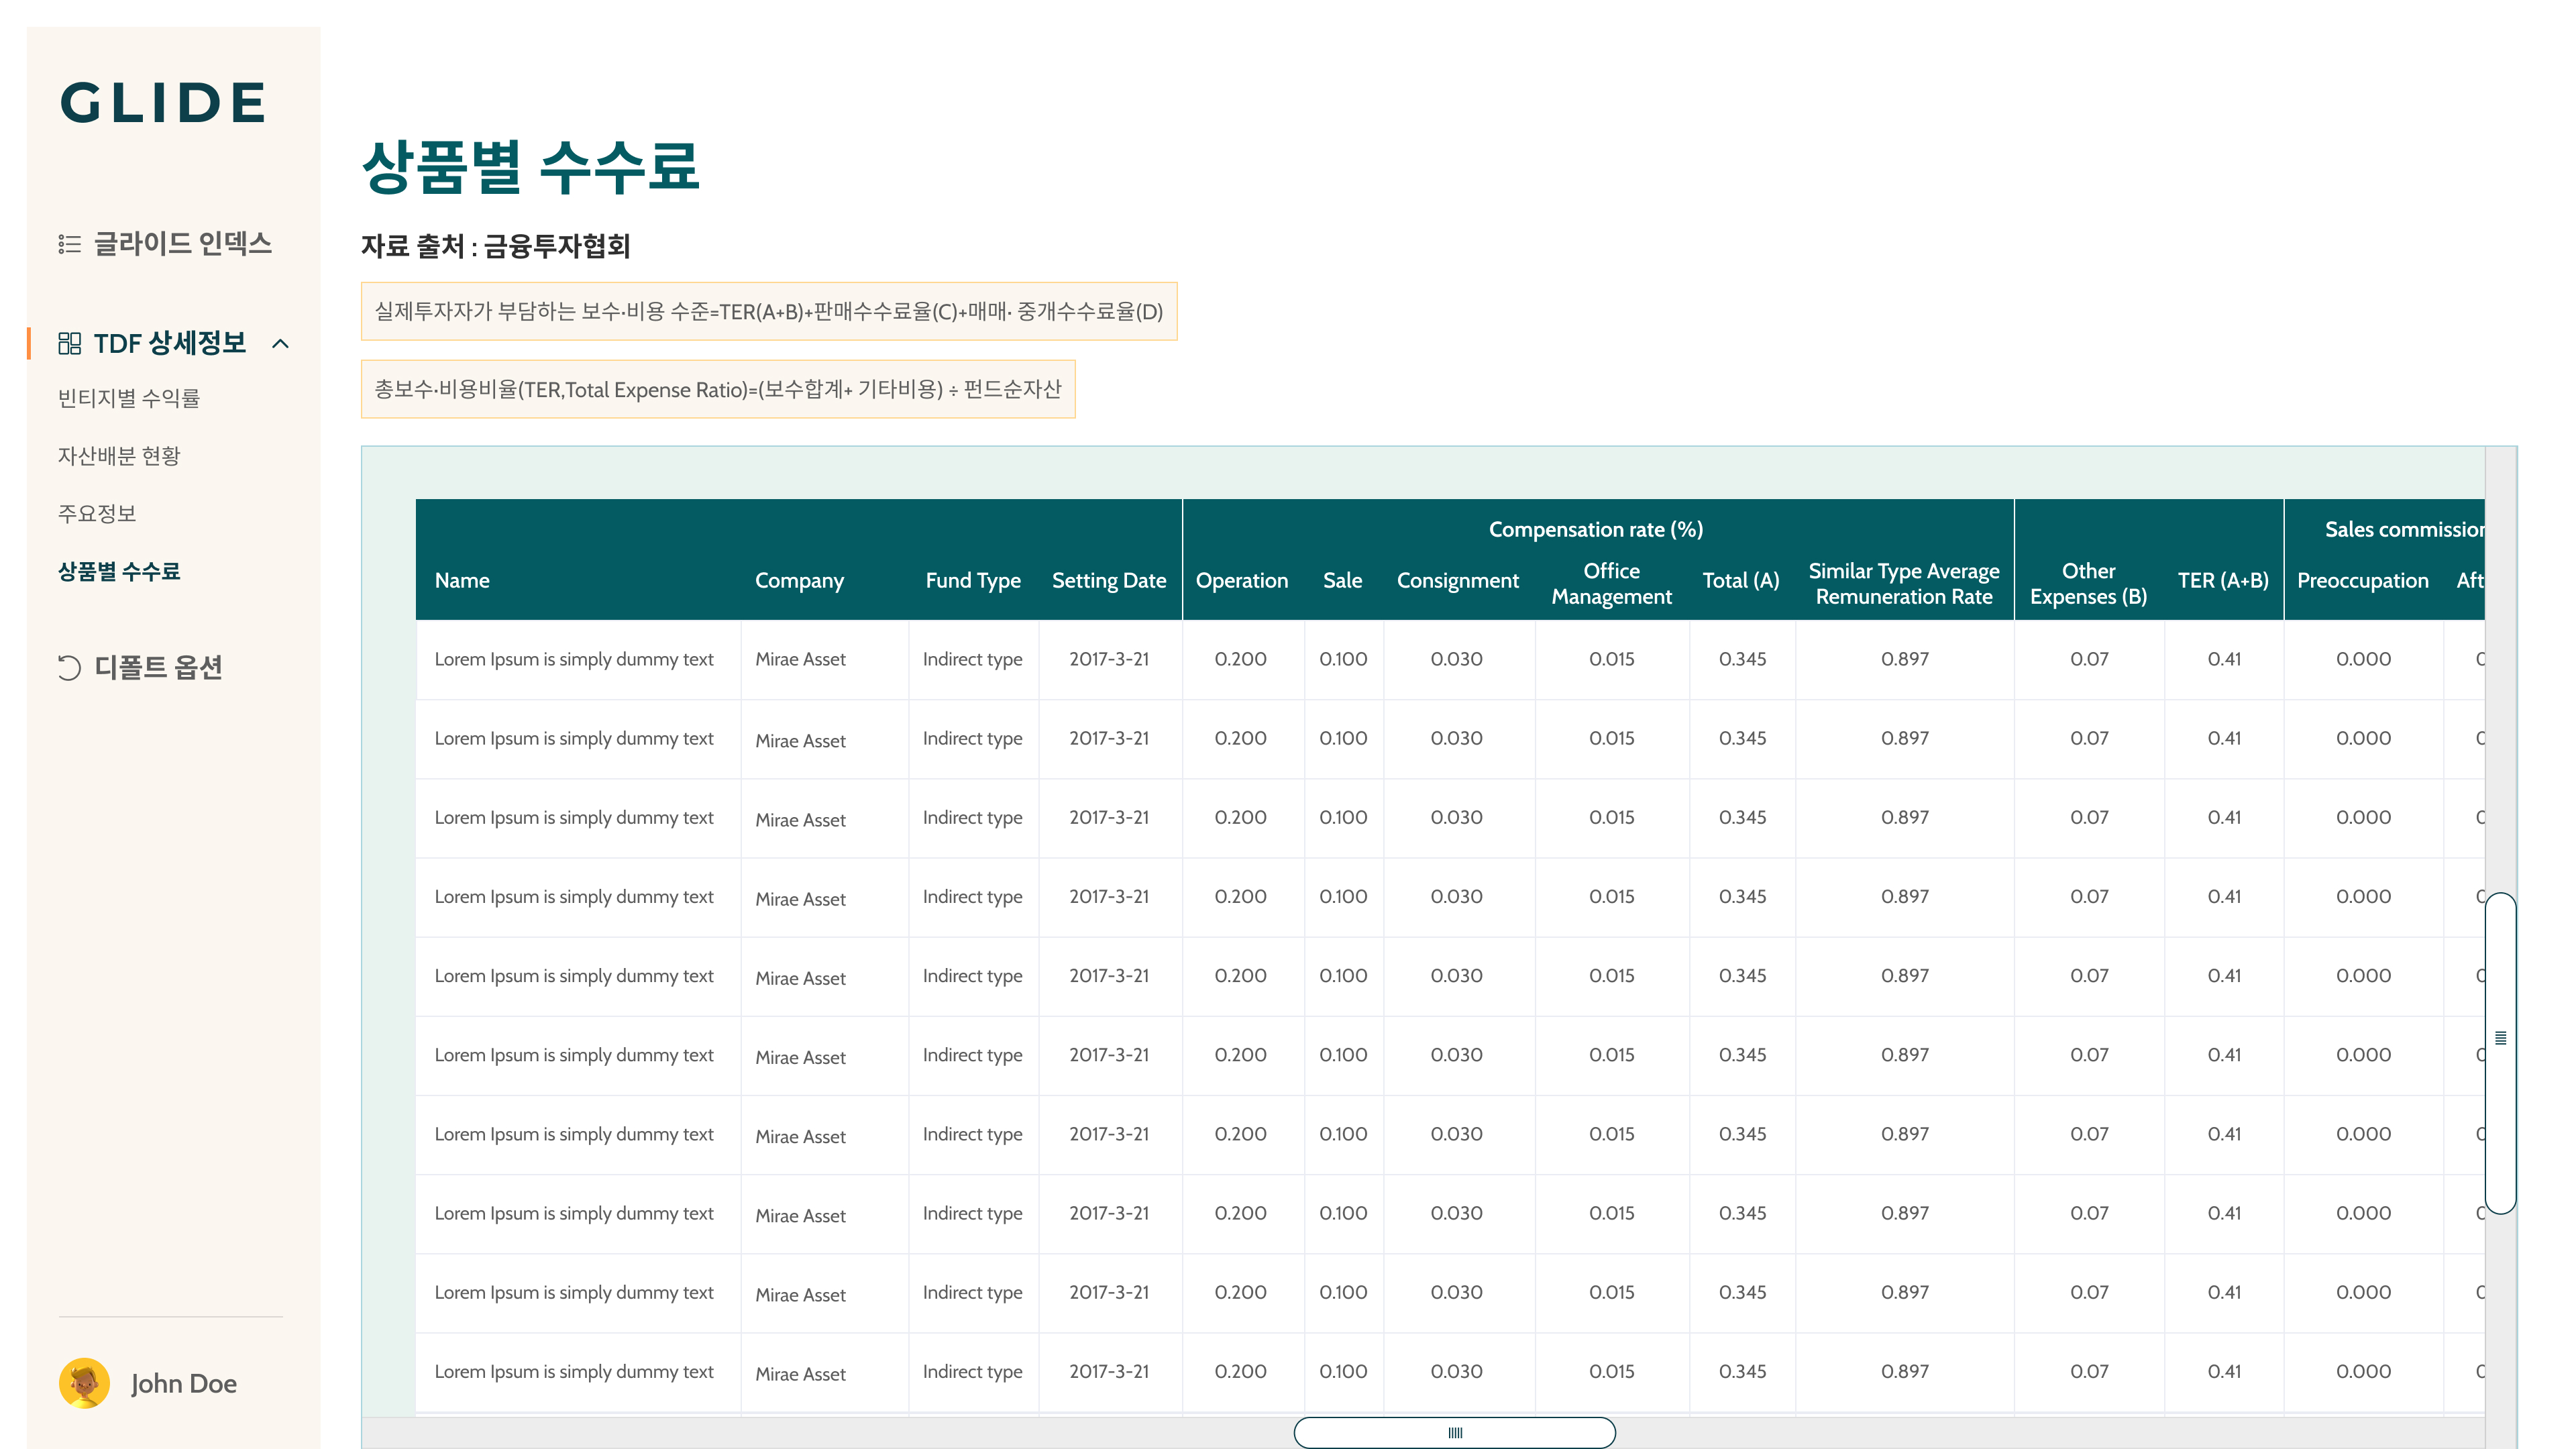Viewport: 2576px width, 1449px height.
Task: Click the 상품별 수수료 page heading
Action: (x=530, y=167)
